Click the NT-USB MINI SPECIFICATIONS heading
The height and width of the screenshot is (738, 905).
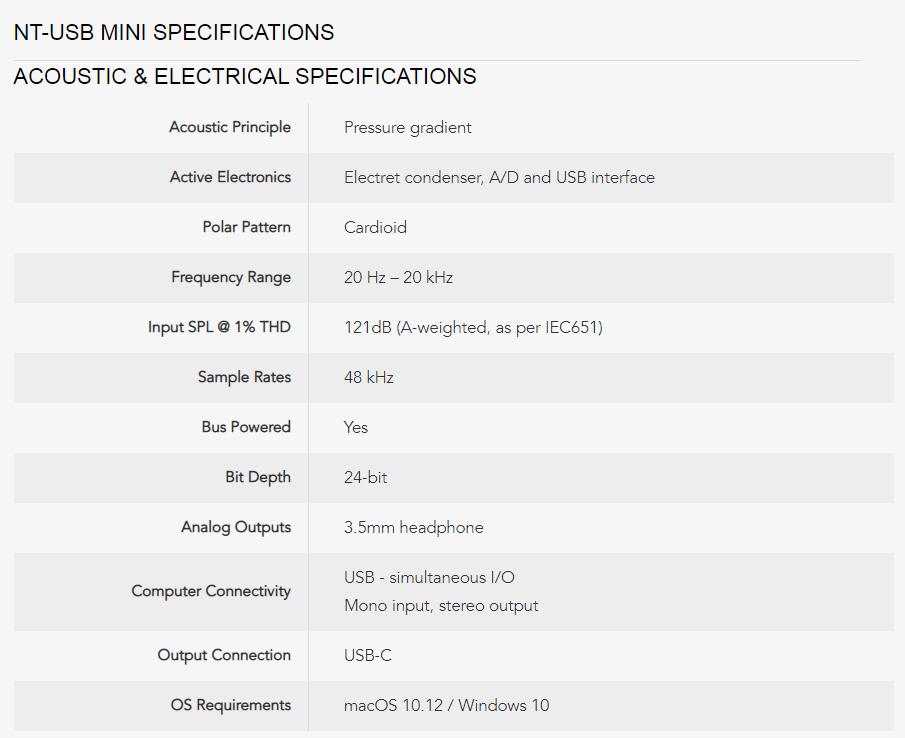pyautogui.click(x=174, y=32)
